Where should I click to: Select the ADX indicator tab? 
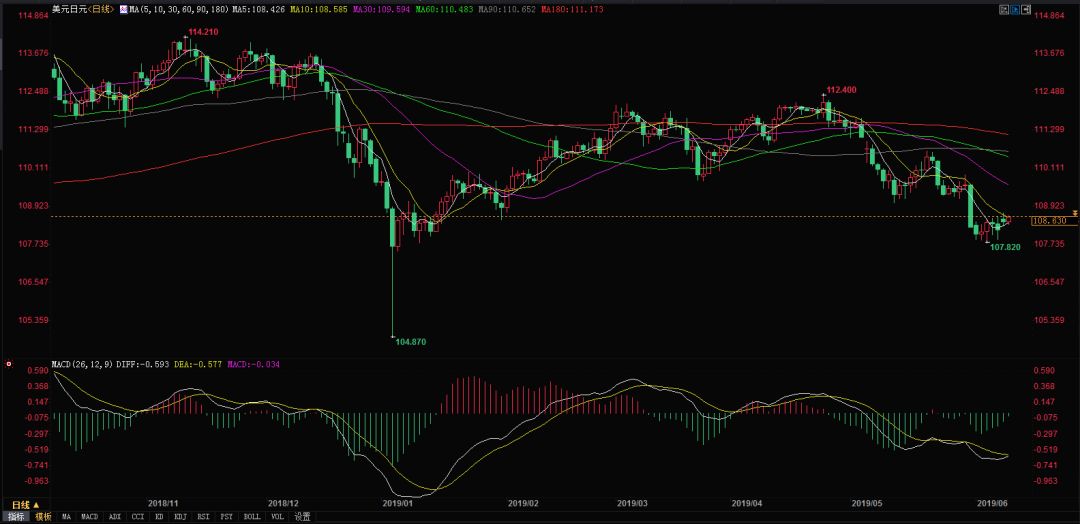(115, 516)
